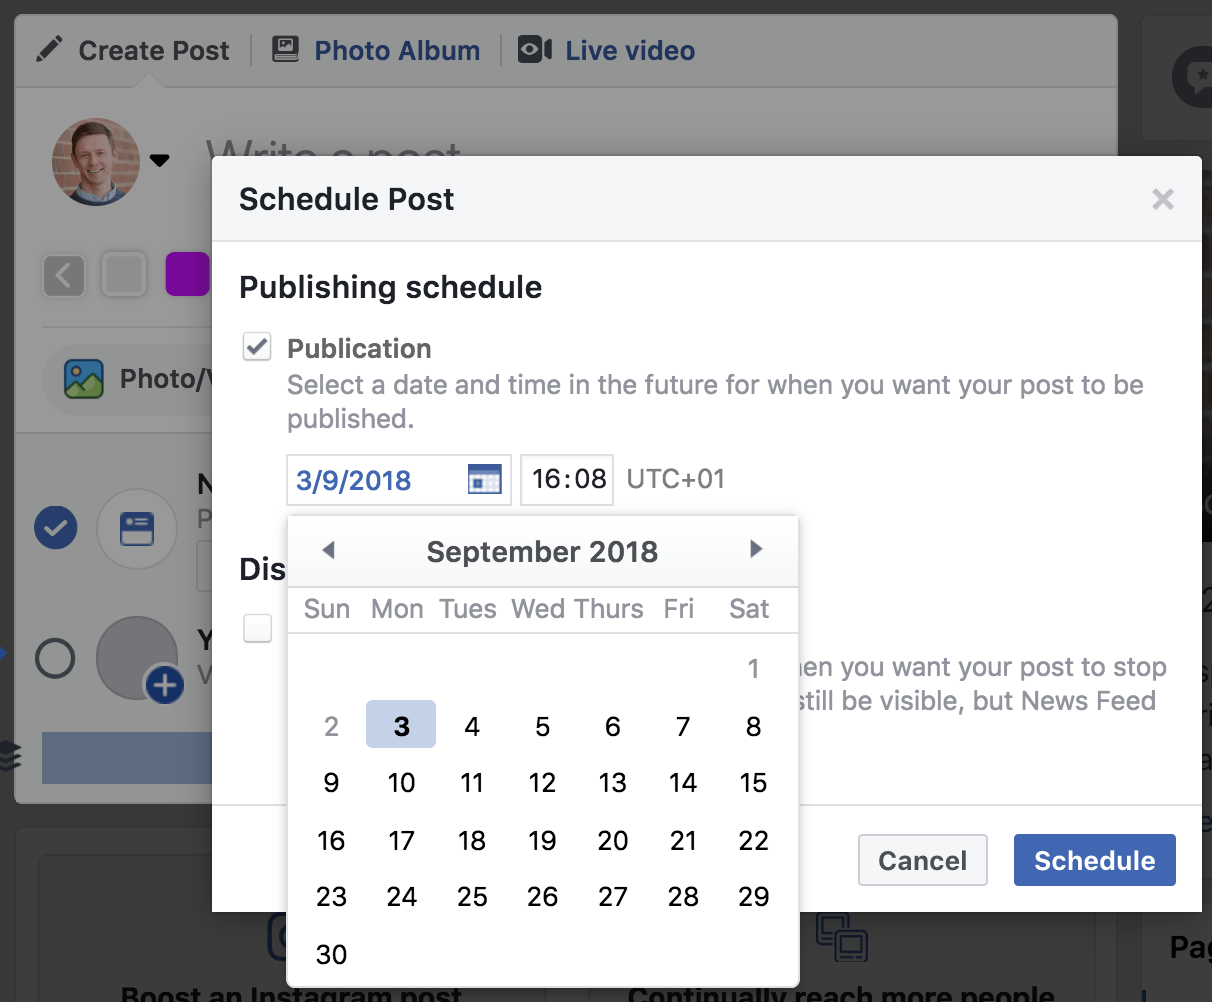This screenshot has width=1212, height=1002.
Task: Choose the purple background color swatch
Action: pyautogui.click(x=187, y=274)
